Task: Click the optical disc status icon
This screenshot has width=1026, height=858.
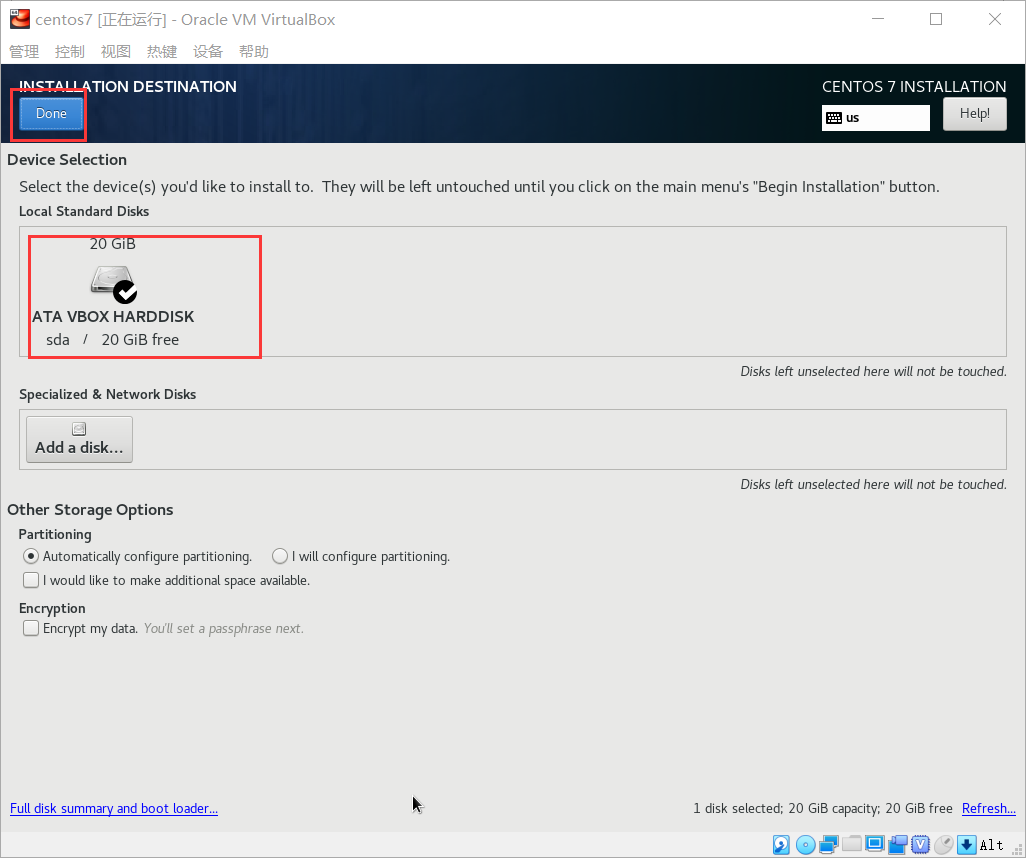Action: click(805, 845)
